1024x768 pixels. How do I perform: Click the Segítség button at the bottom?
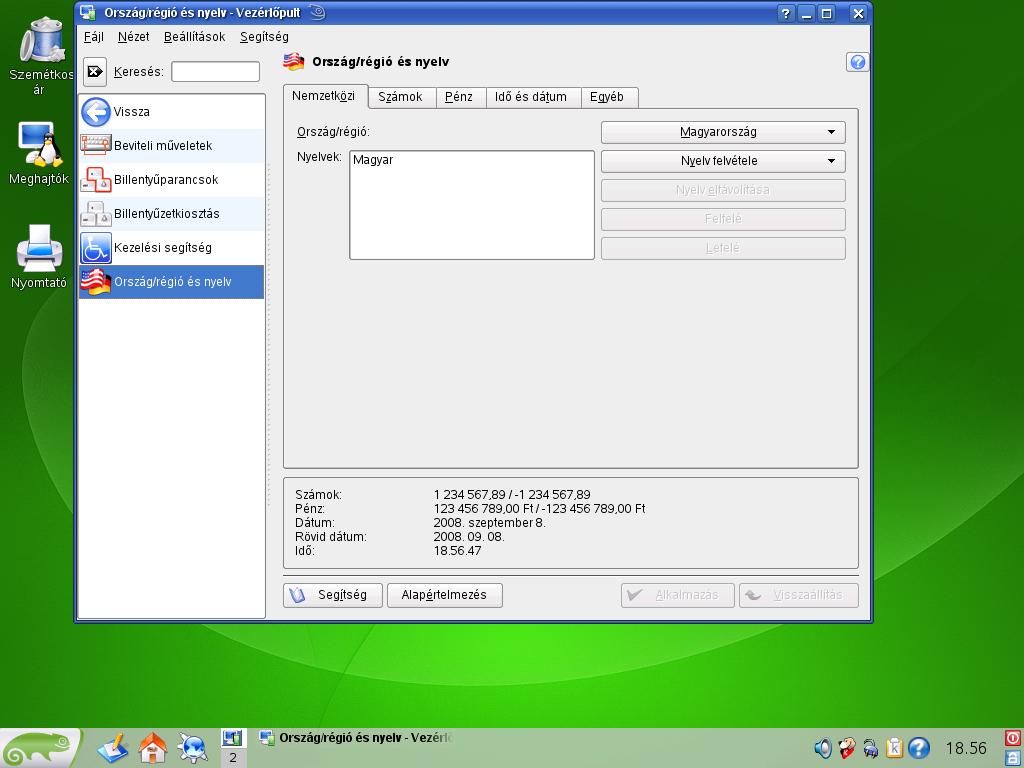(x=332, y=595)
